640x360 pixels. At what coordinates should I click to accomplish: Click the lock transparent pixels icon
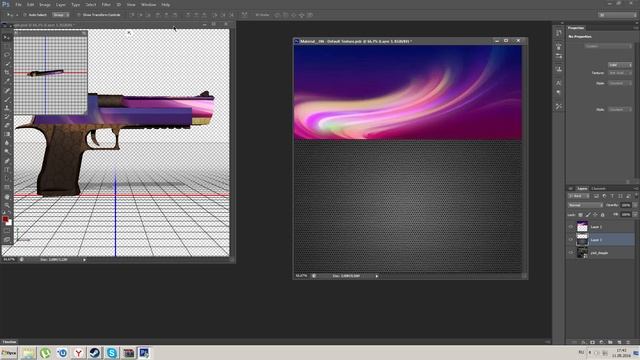click(x=580, y=215)
